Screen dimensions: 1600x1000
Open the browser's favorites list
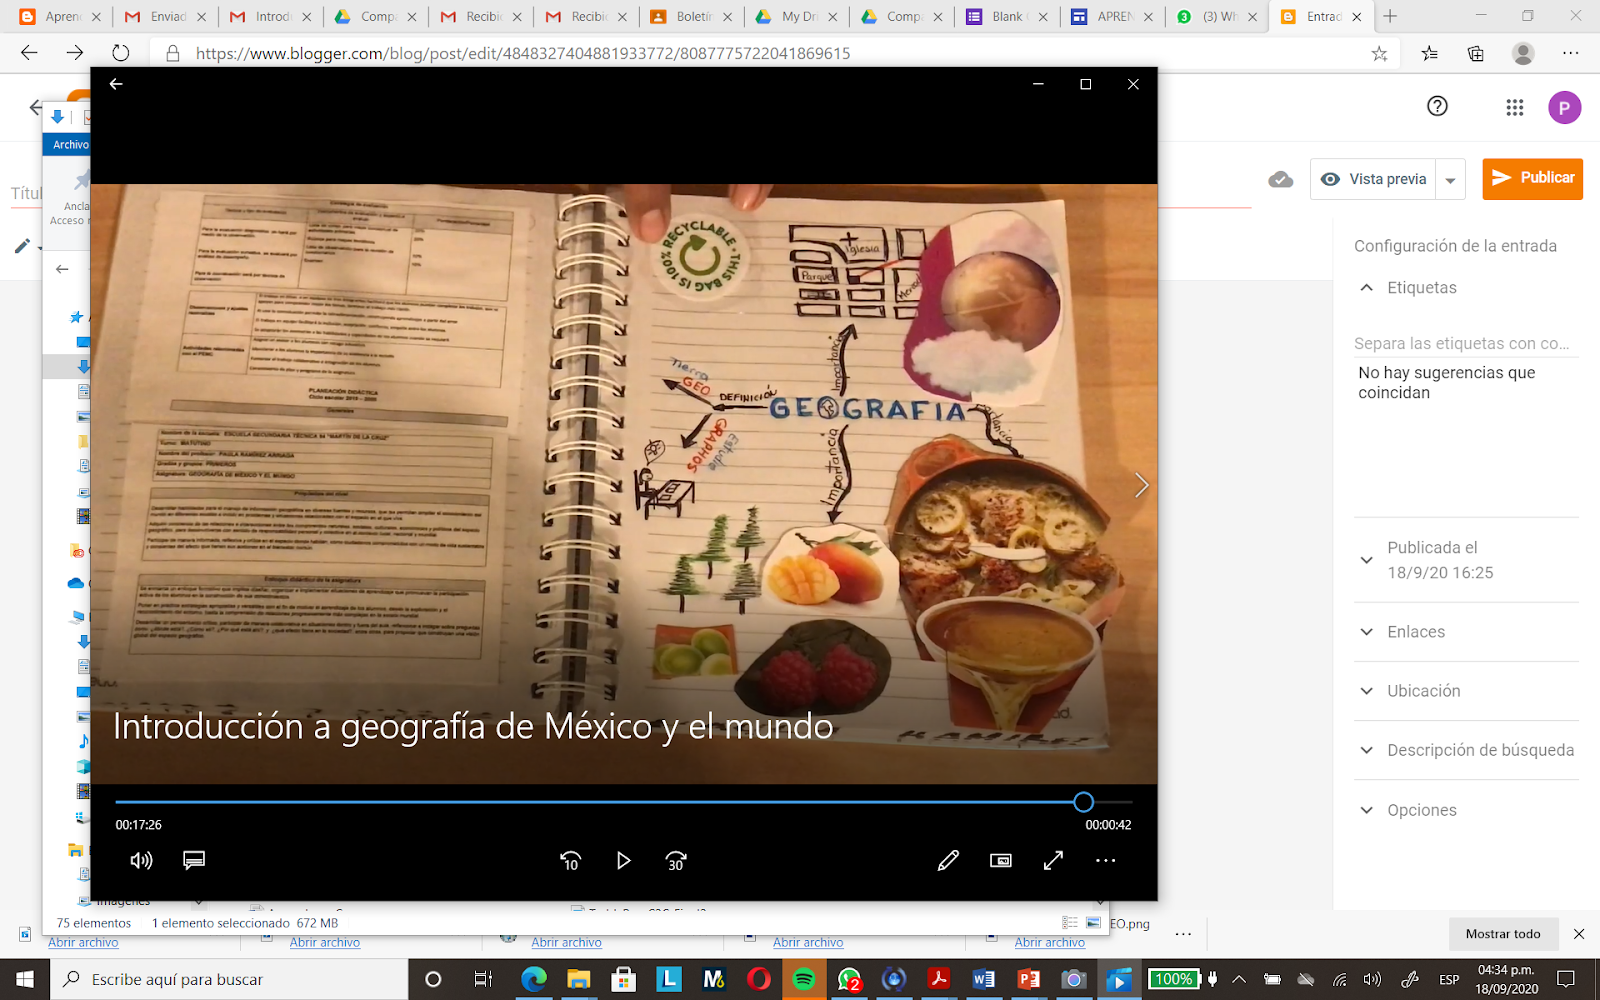tap(1429, 53)
